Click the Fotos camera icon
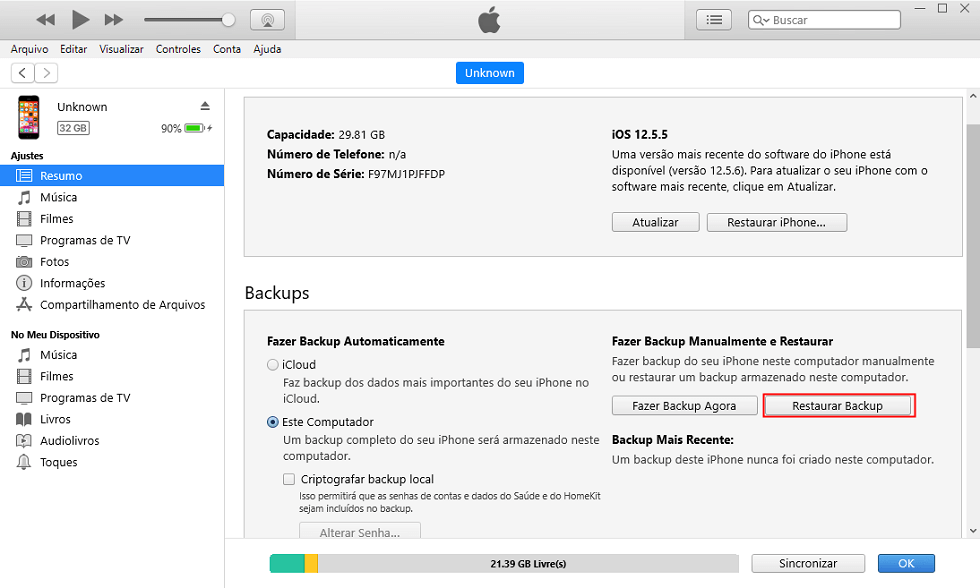This screenshot has height=588, width=980. 24,262
